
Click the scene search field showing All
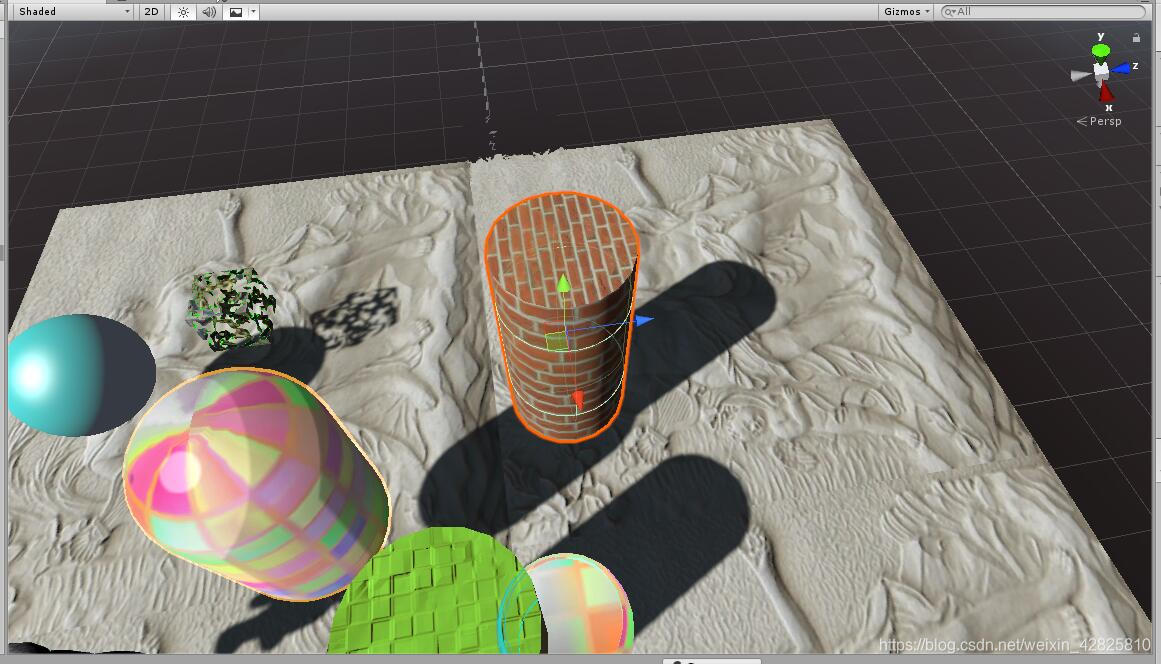tap(1043, 12)
